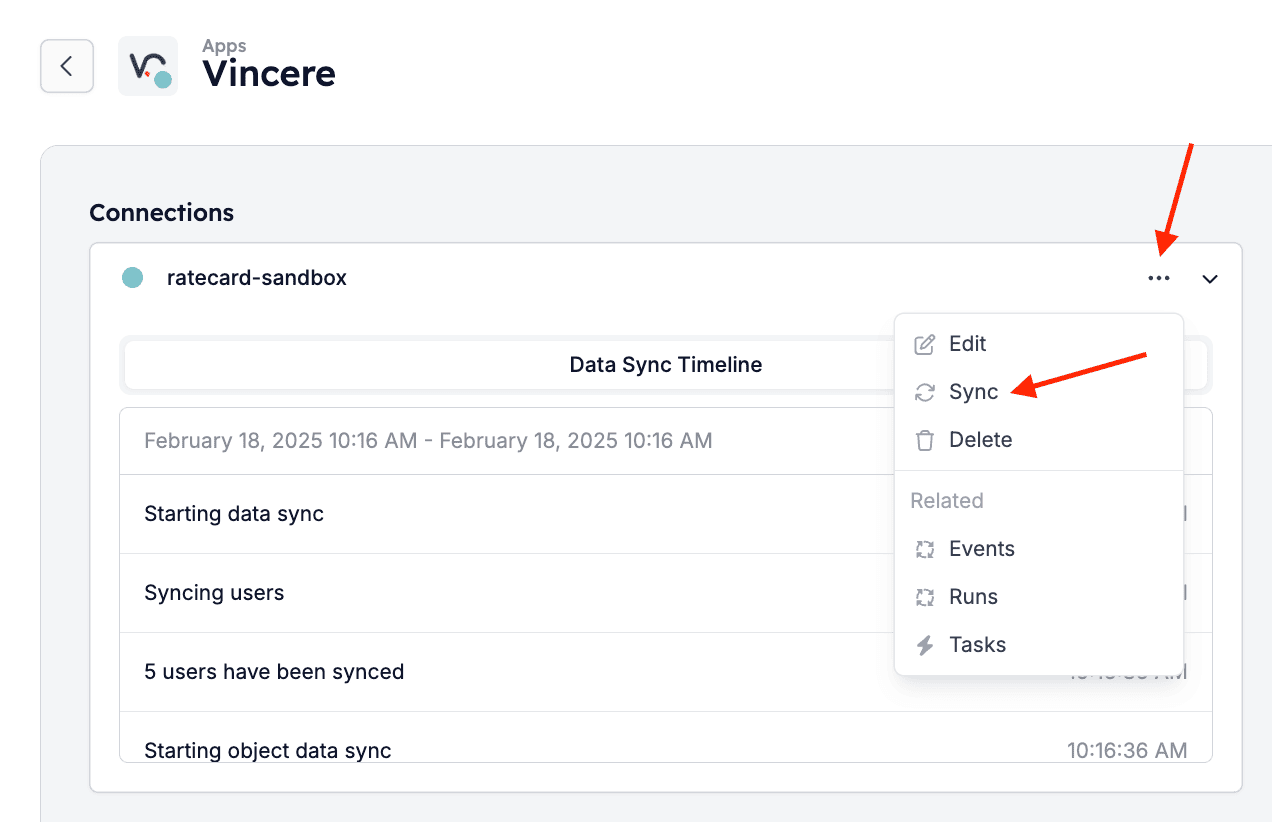Click the February 18, 2025 date range header
The width and height of the screenshot is (1272, 822).
(428, 441)
